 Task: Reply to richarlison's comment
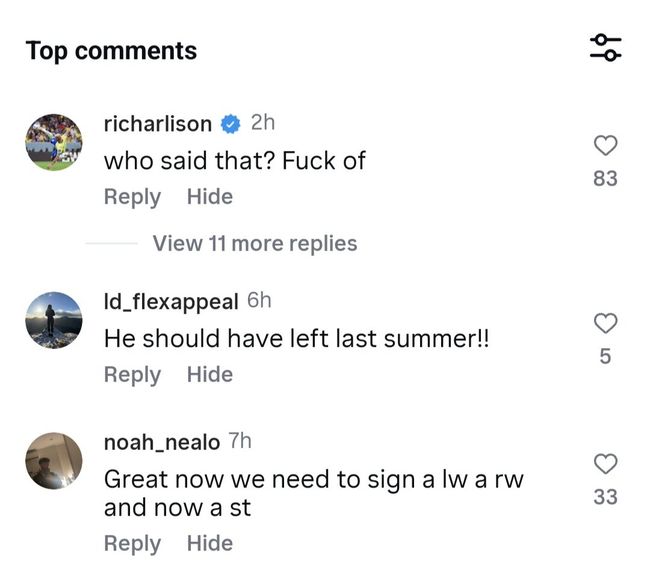(x=132, y=197)
